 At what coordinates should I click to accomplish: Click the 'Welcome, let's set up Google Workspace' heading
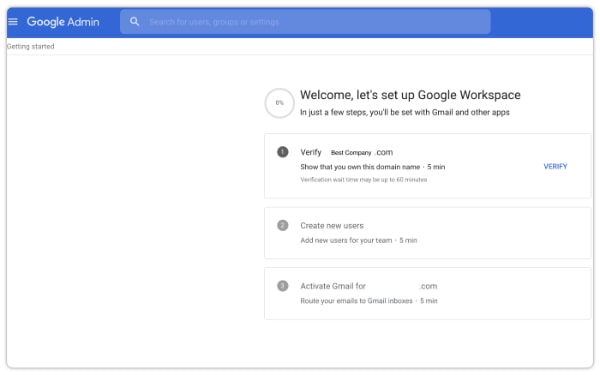(x=410, y=95)
